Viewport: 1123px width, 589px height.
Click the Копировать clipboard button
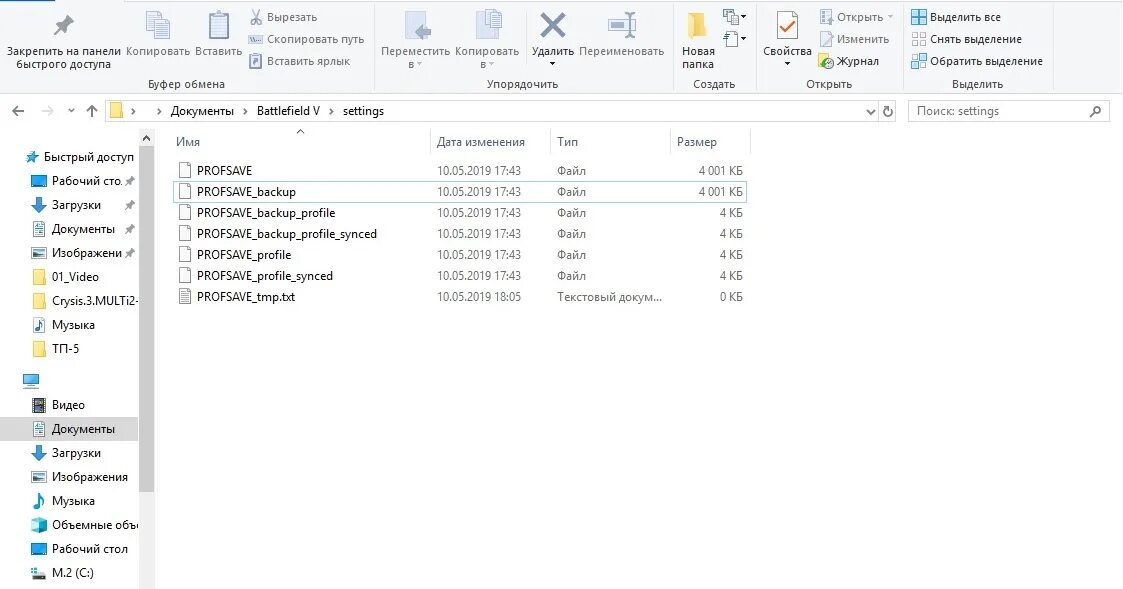[158, 34]
